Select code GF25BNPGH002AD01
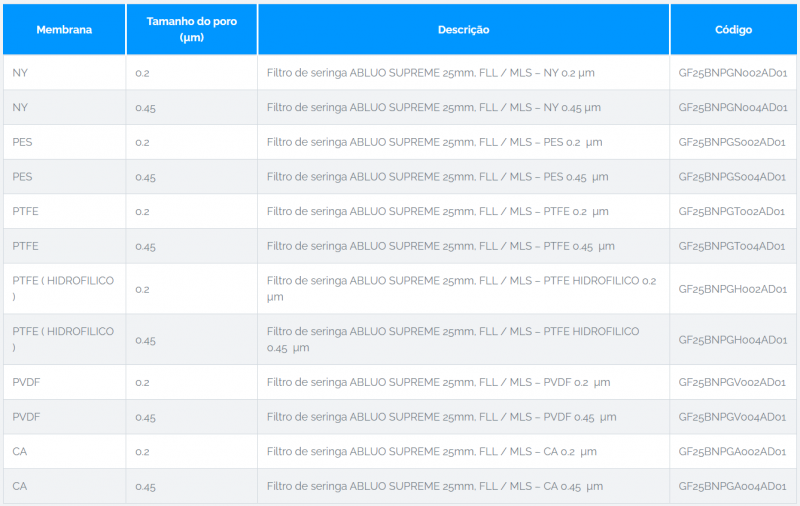Screen dimensions: 800x506 pyautogui.click(x=733, y=289)
